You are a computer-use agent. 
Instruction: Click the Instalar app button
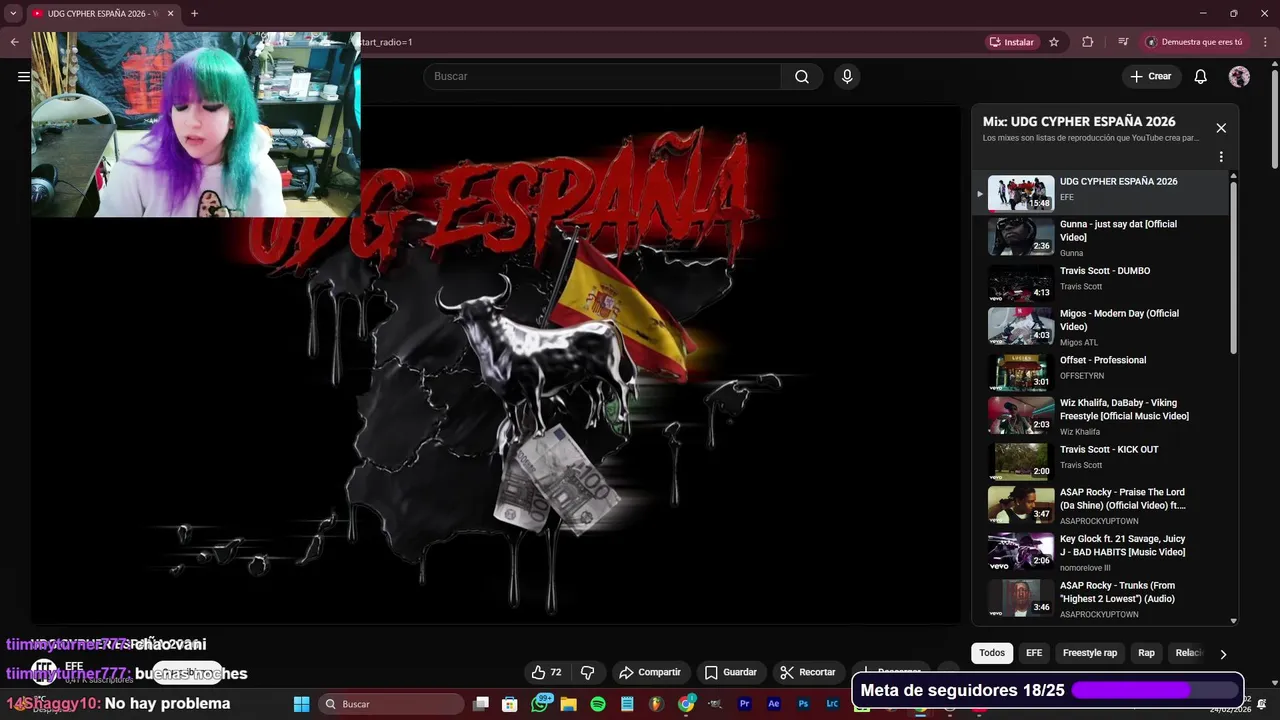[1011, 42]
